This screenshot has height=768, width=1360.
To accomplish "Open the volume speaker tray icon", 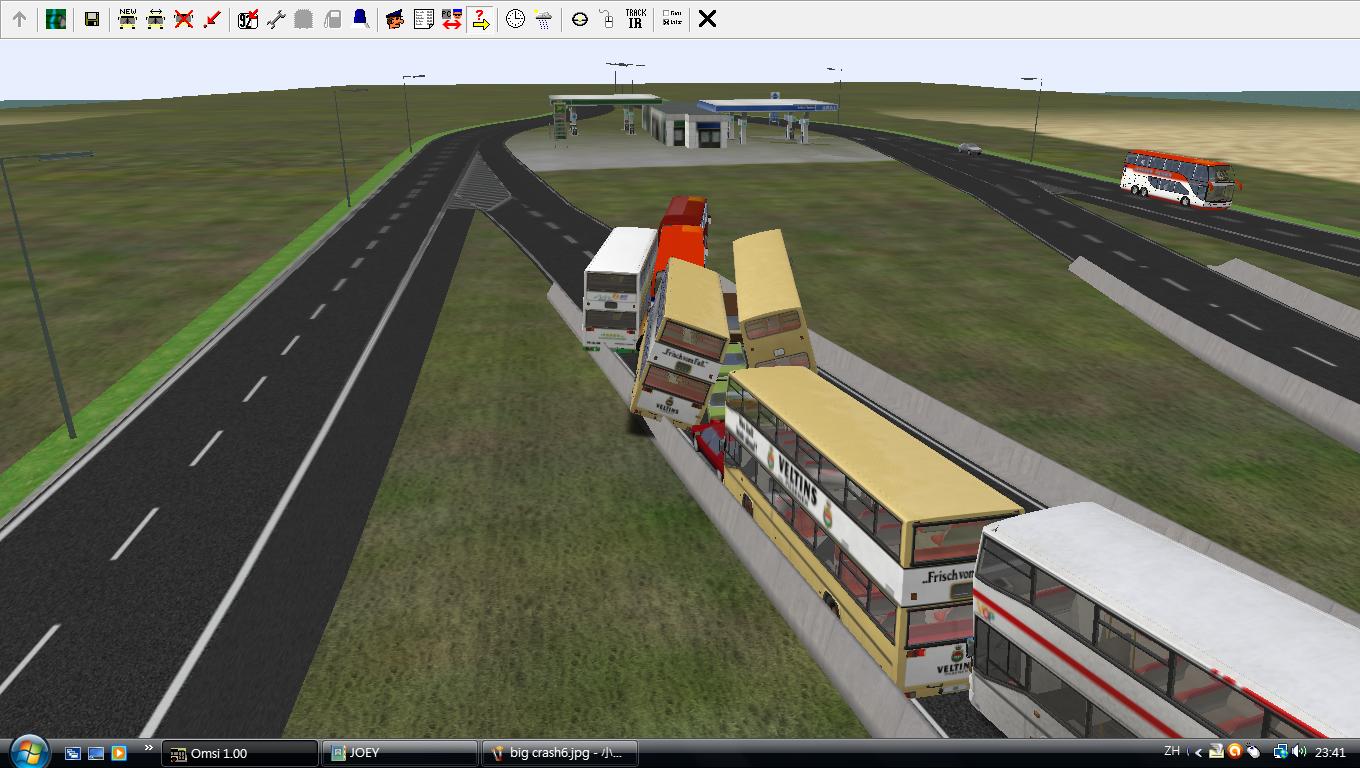I will (1299, 751).
